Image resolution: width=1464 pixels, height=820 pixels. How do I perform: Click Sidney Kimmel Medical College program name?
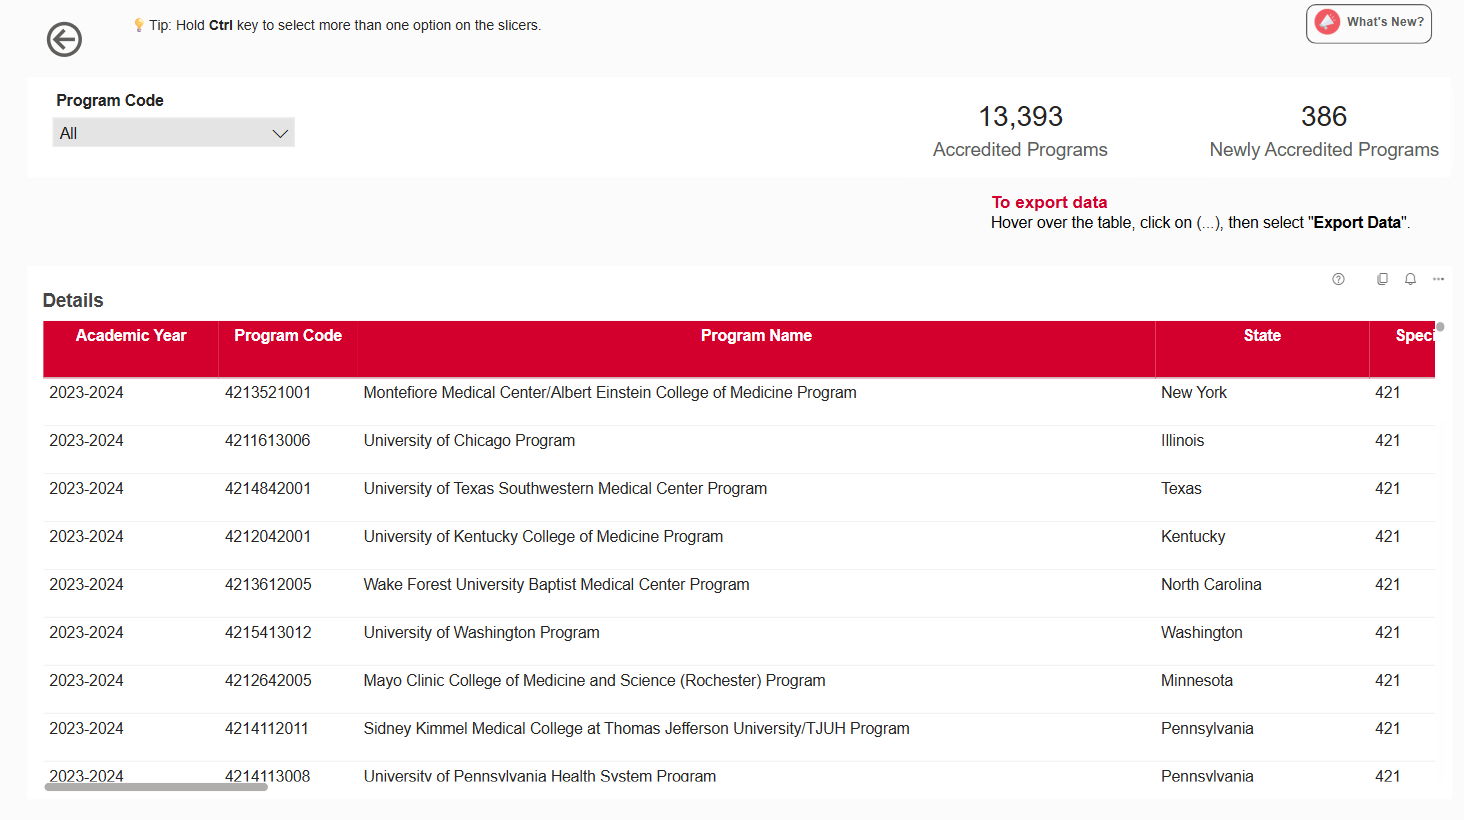pos(636,729)
